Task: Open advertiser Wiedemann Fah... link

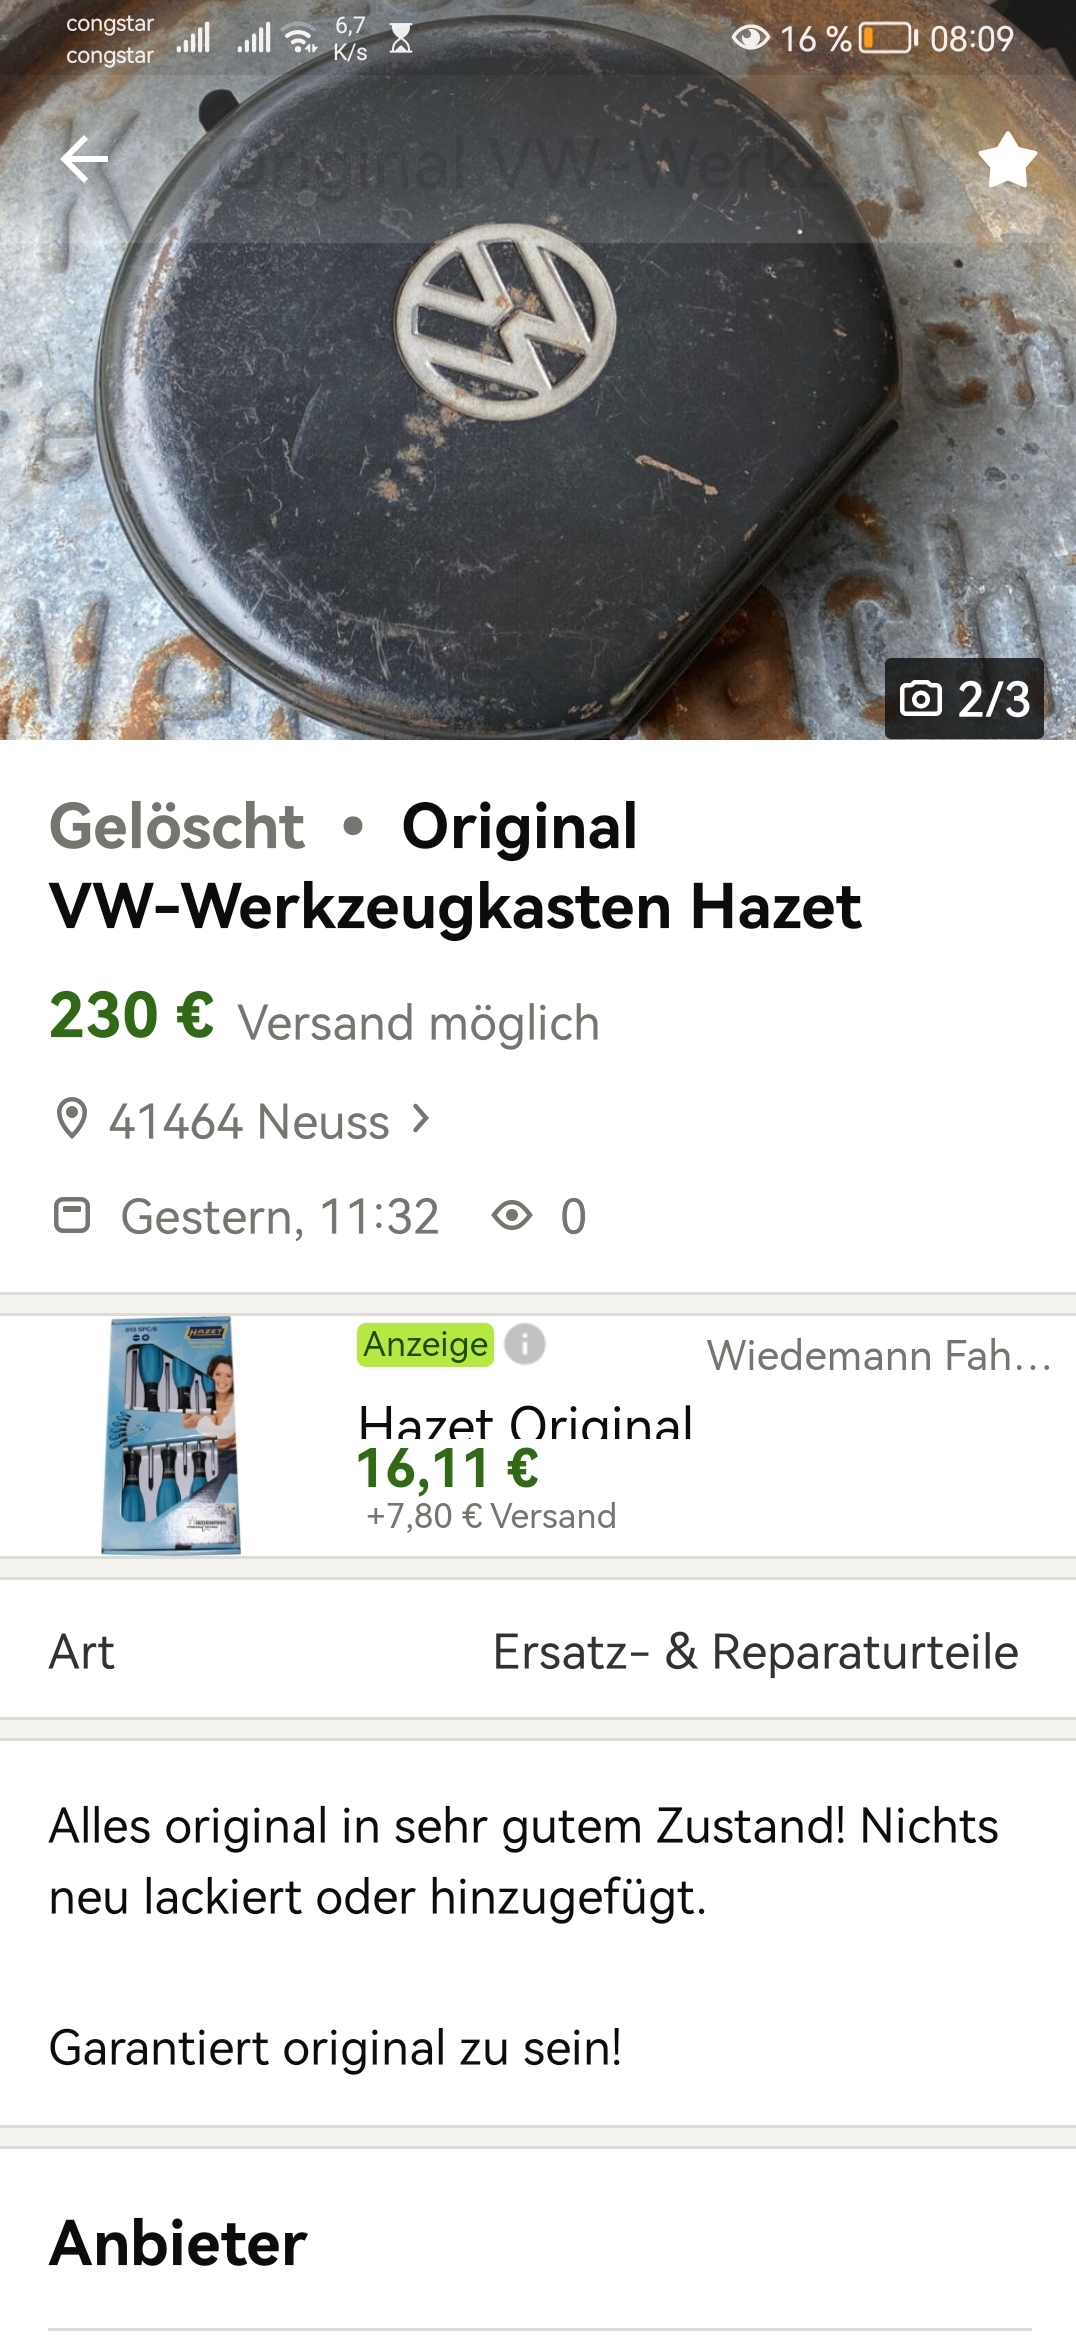Action: click(879, 1355)
